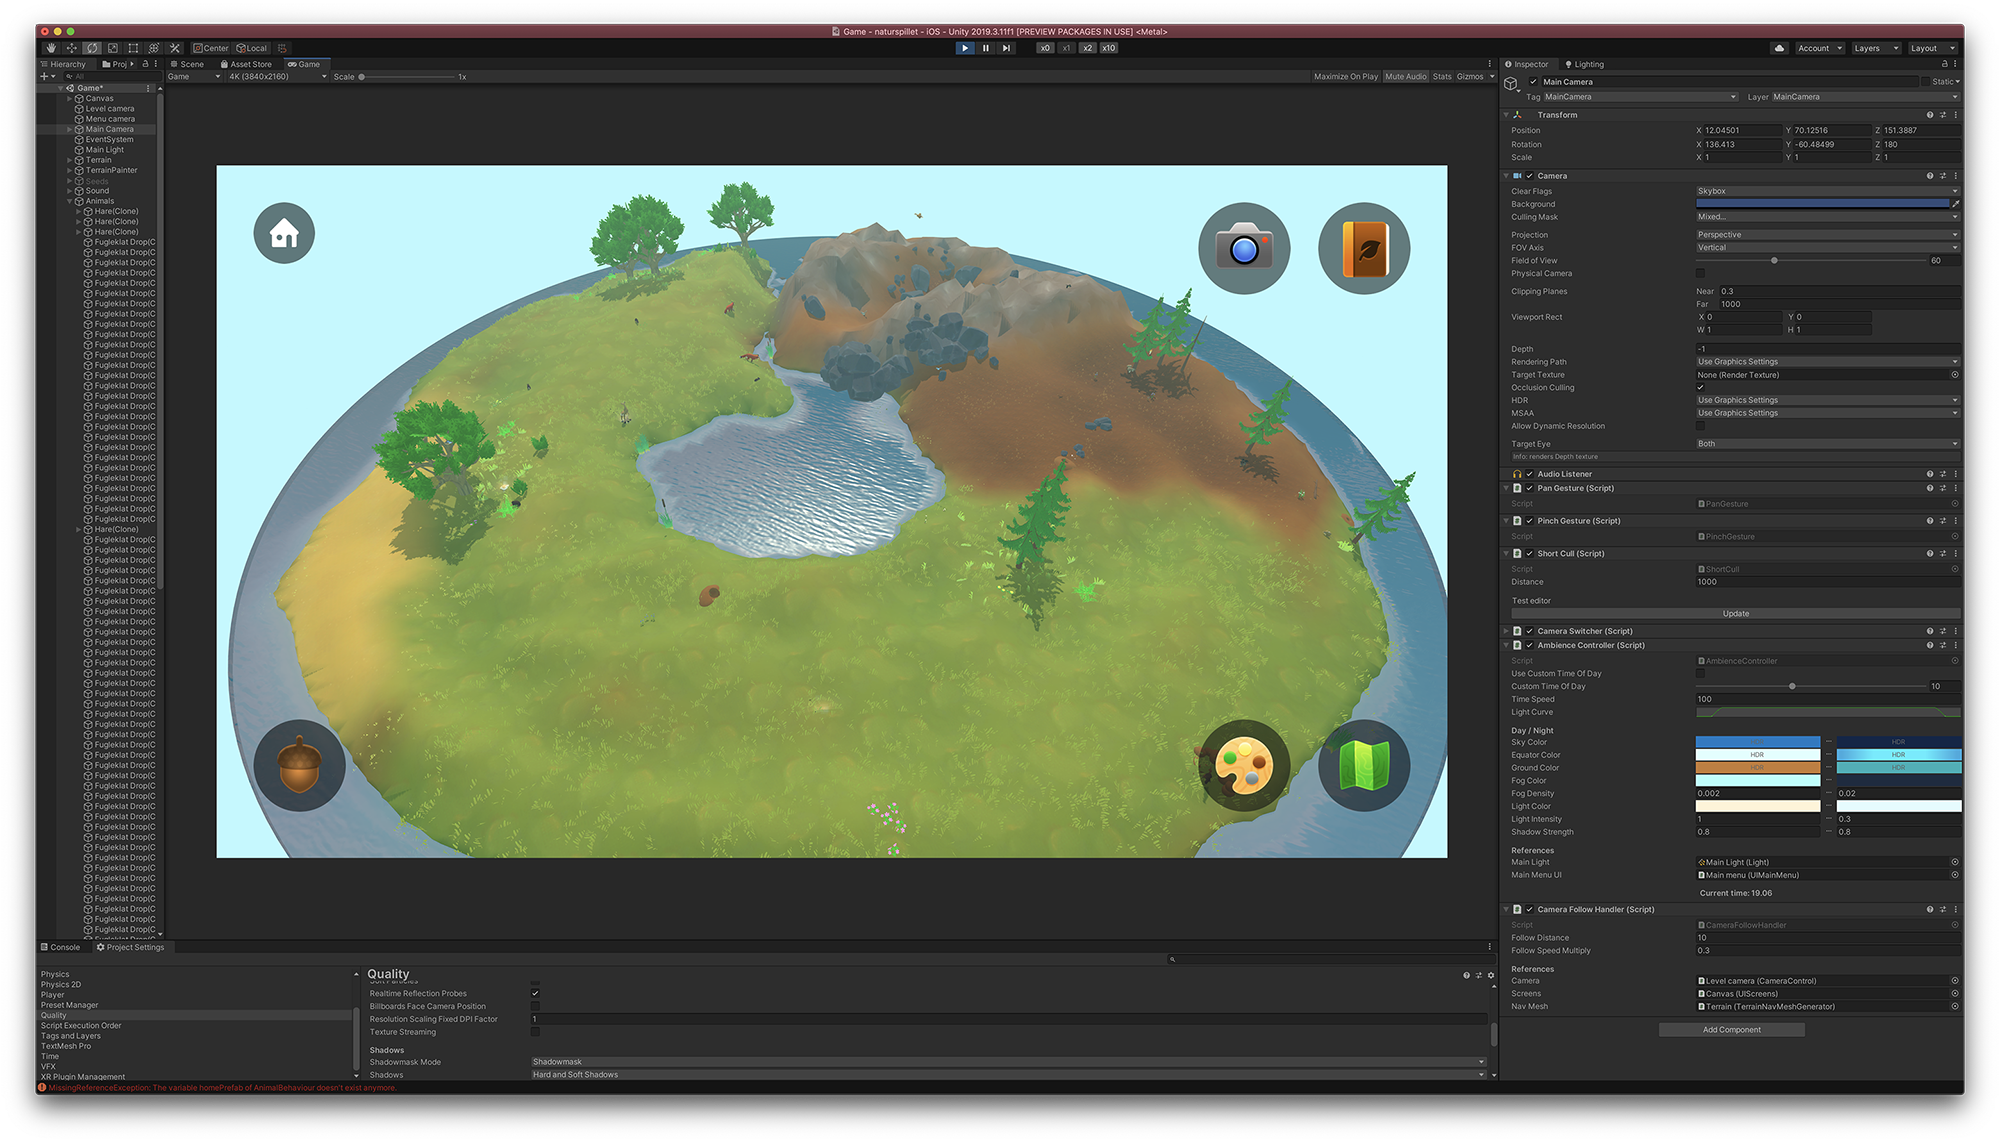
Task: Select Main Camera in the Hierarchy
Action: tap(108, 129)
